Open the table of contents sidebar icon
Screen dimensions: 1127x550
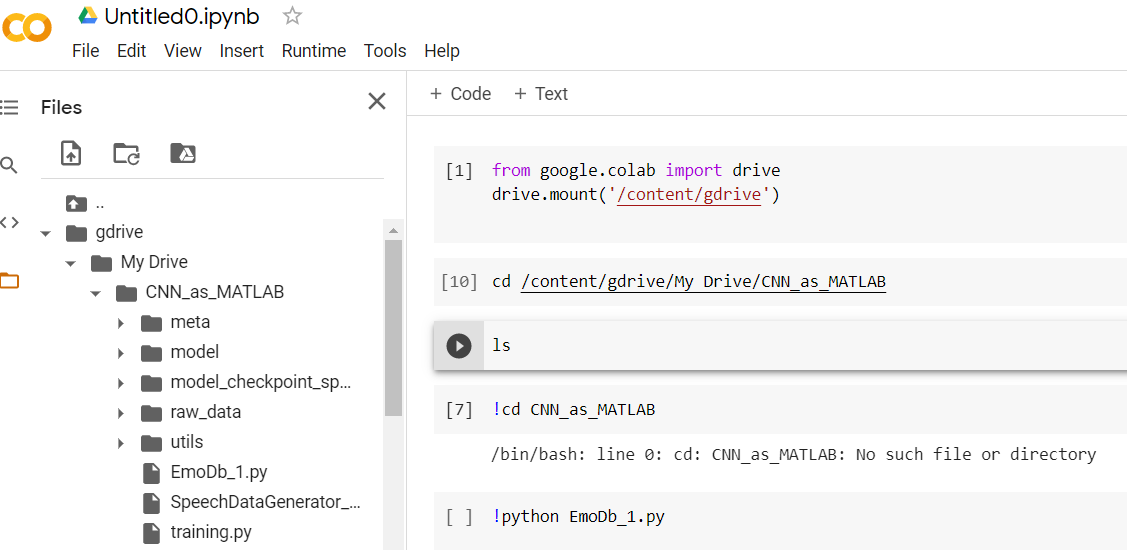(x=9, y=108)
